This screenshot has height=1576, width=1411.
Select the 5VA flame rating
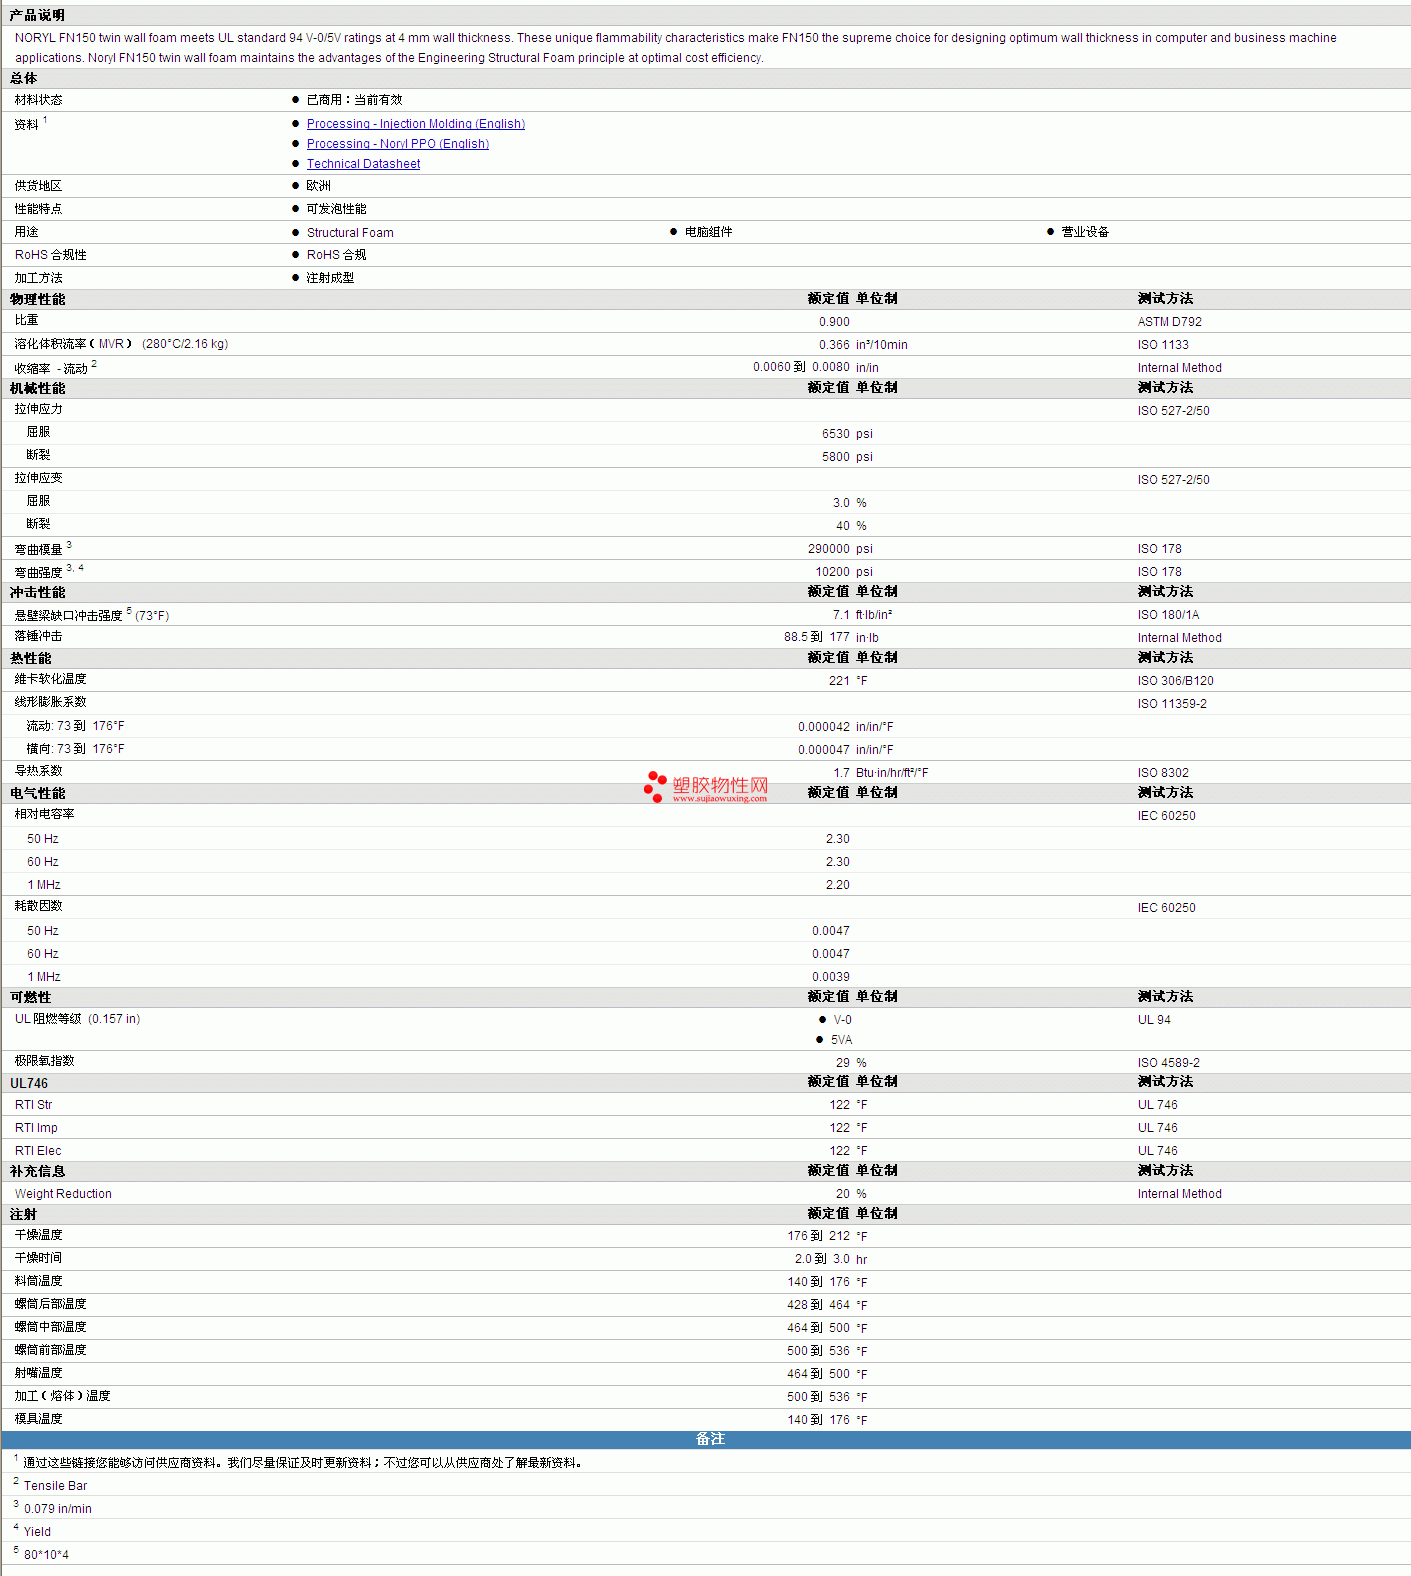[841, 1040]
